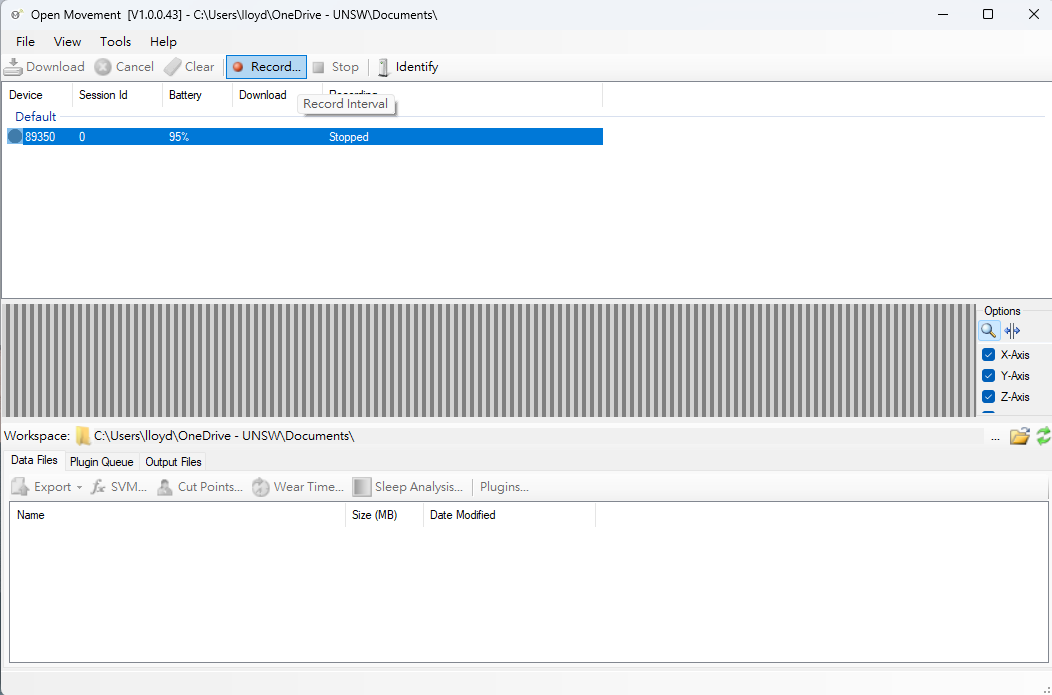The image size is (1052, 695).
Task: Select device 89350 row
Action: (x=305, y=137)
